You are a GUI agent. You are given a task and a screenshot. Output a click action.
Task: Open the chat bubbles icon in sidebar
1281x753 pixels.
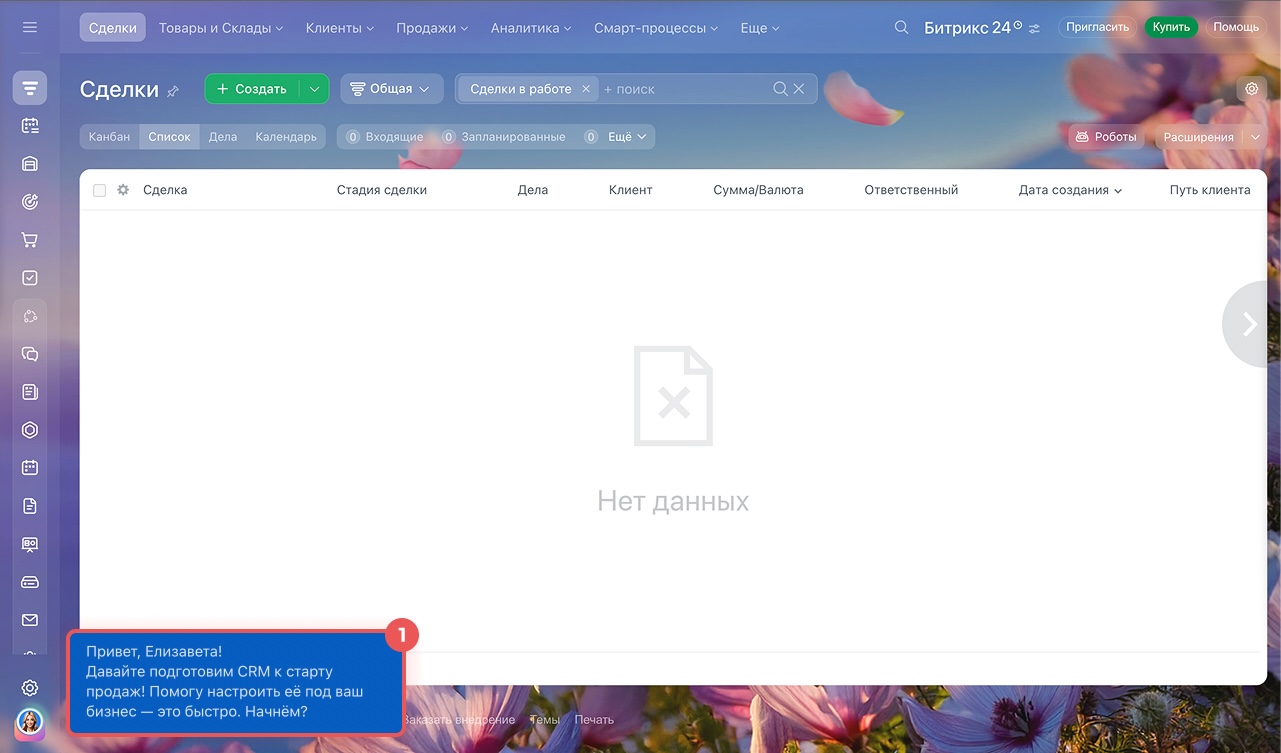(x=30, y=354)
